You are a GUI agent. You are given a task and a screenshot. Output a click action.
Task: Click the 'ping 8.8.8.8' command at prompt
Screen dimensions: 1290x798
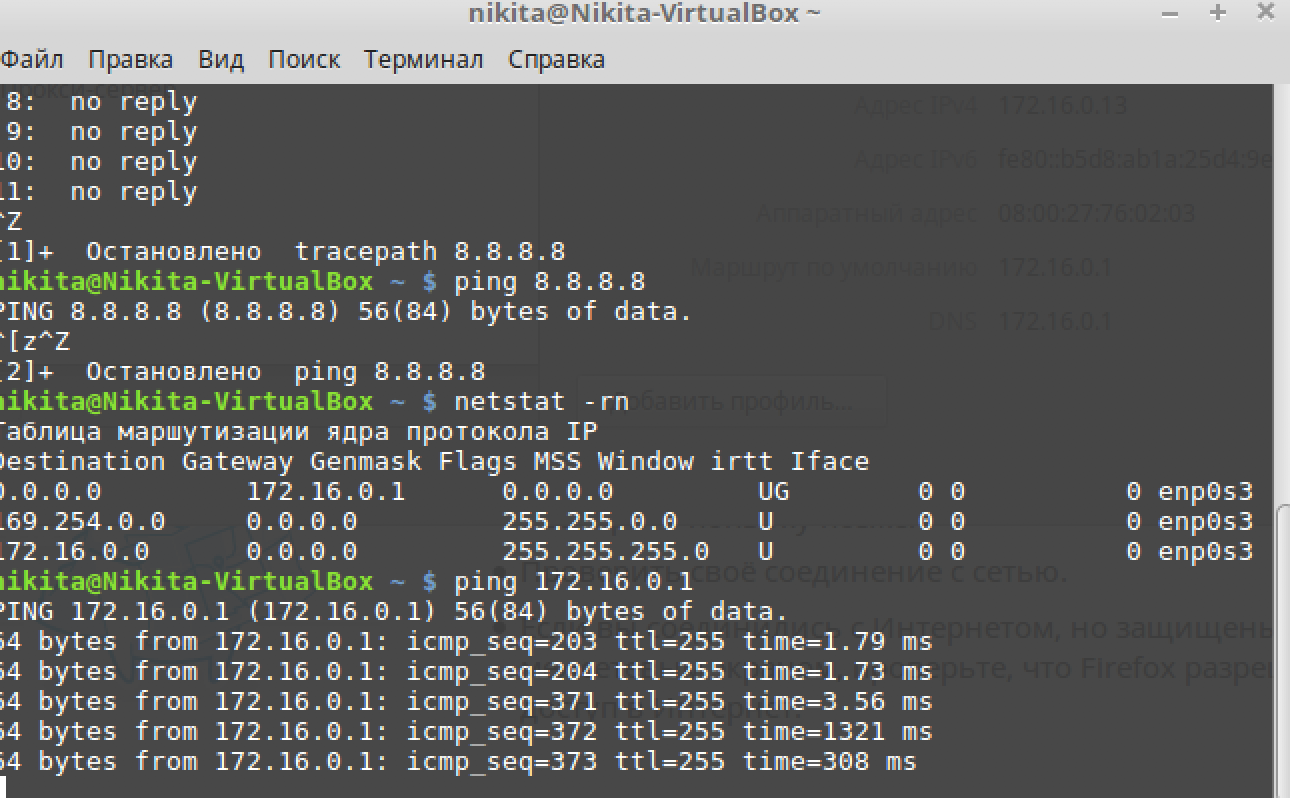click(x=549, y=281)
